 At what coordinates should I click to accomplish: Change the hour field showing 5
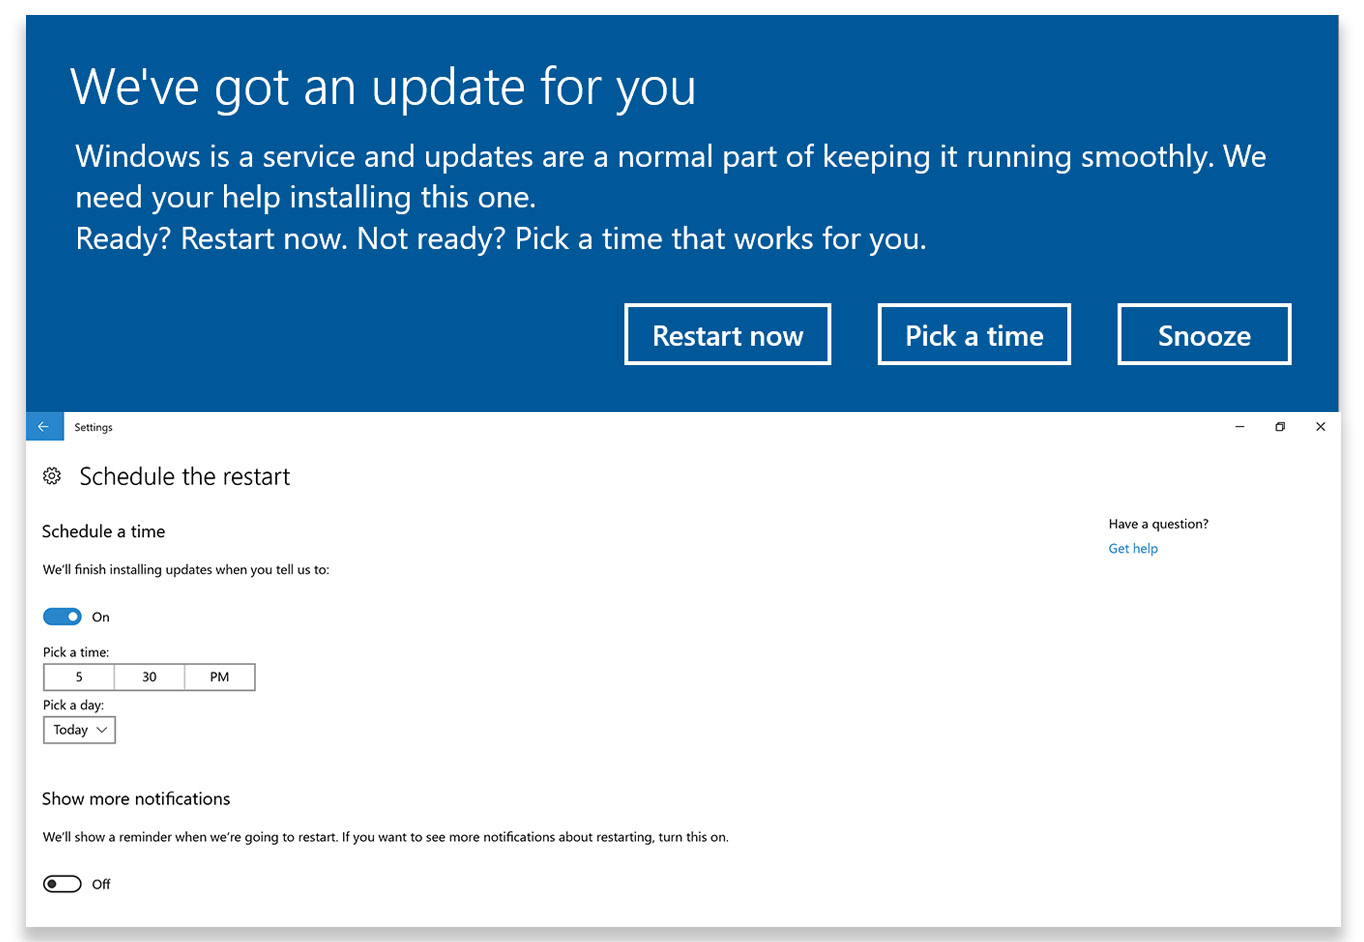point(79,677)
